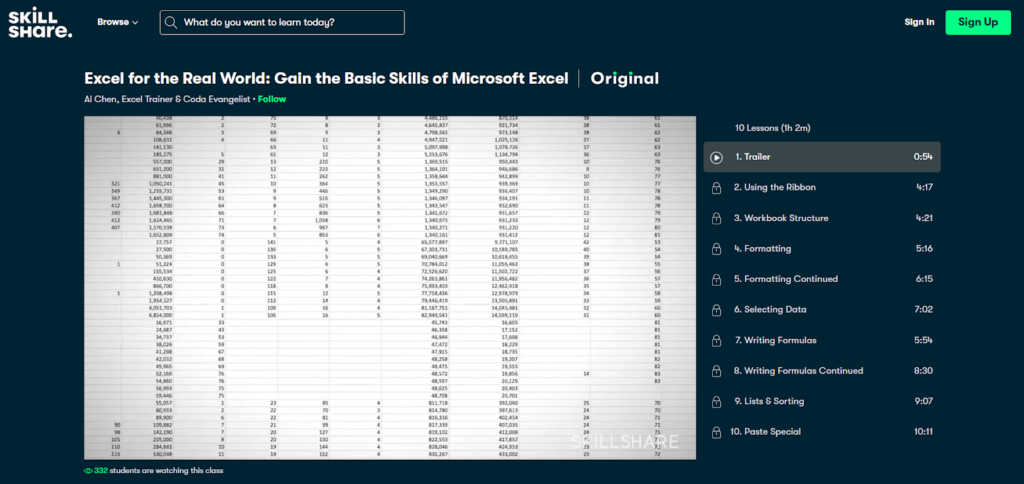Click the 9:07 lesson duration
1024x484 pixels.
(923, 401)
